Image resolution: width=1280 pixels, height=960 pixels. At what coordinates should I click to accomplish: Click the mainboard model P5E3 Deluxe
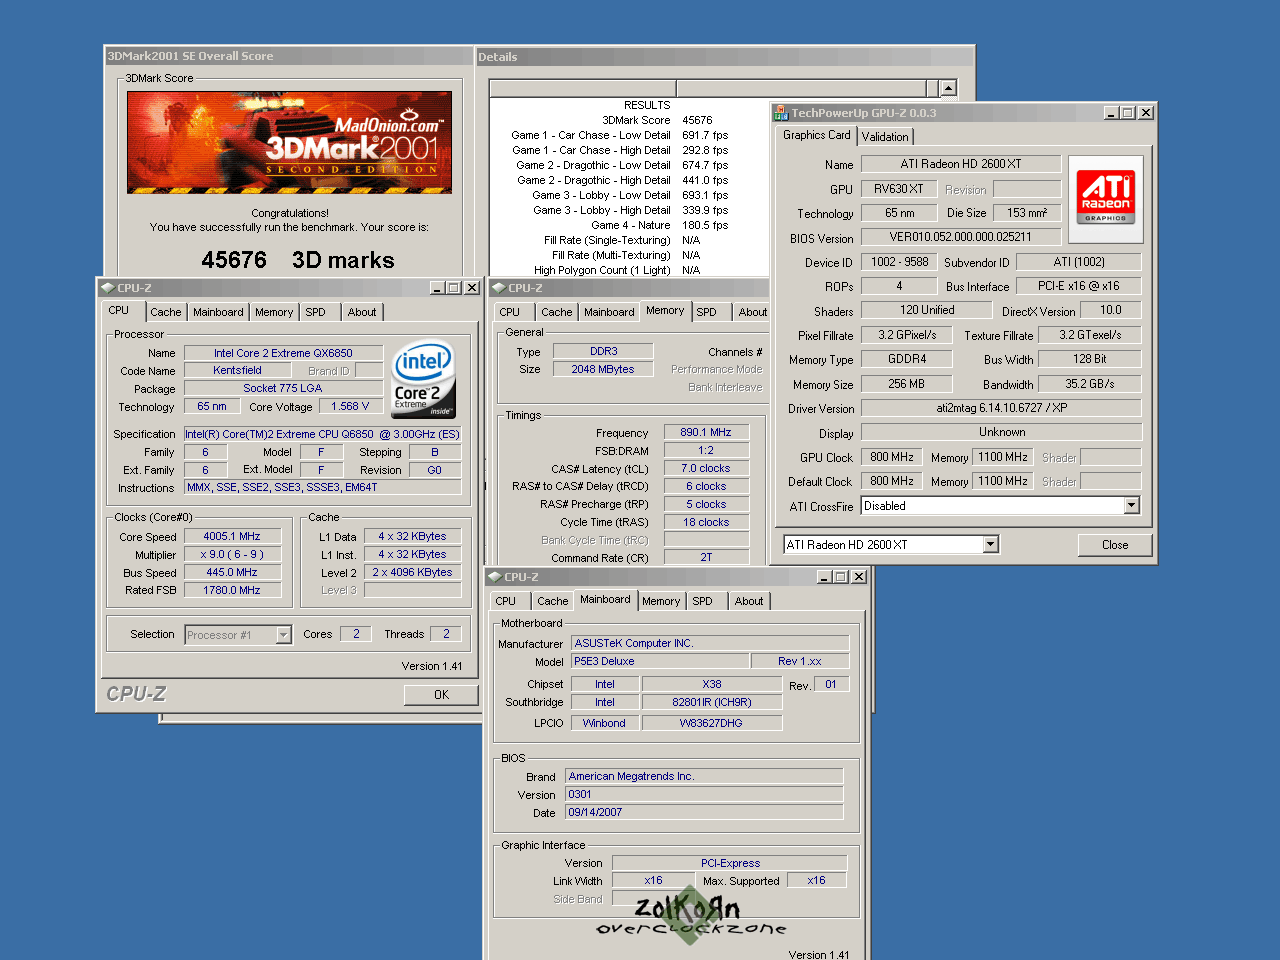(660, 661)
